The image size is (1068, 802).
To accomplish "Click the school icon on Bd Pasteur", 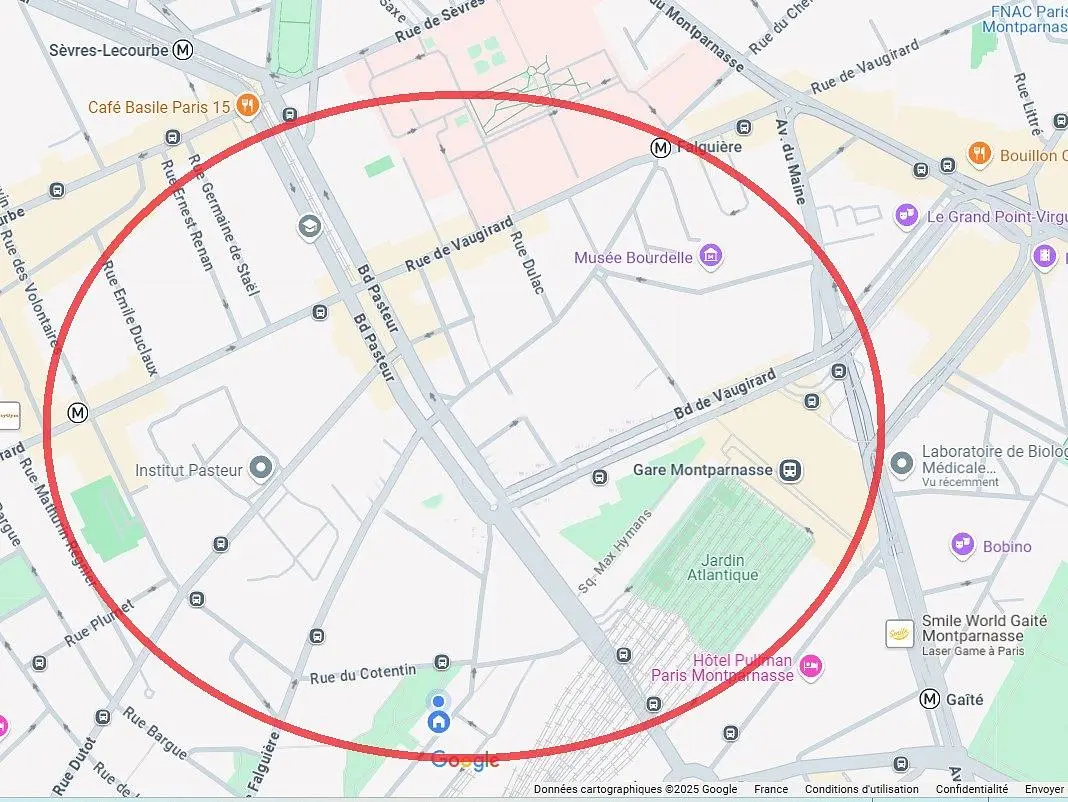I will coord(310,226).
